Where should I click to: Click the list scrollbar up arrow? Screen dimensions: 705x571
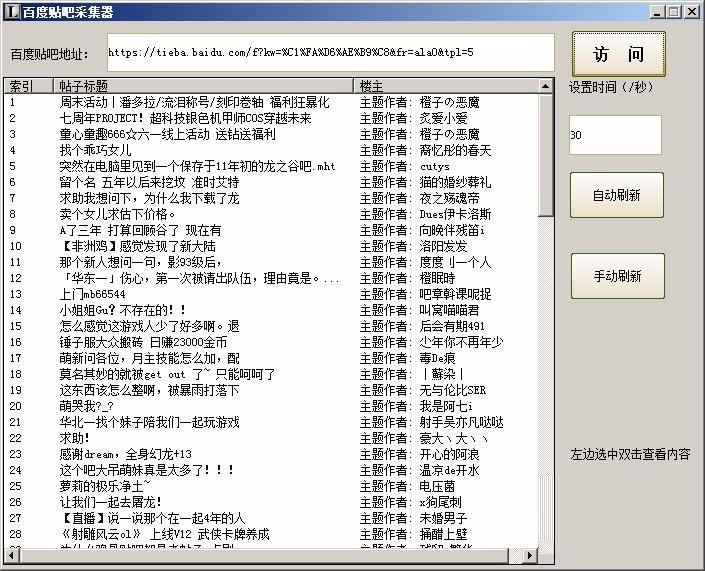(x=546, y=87)
